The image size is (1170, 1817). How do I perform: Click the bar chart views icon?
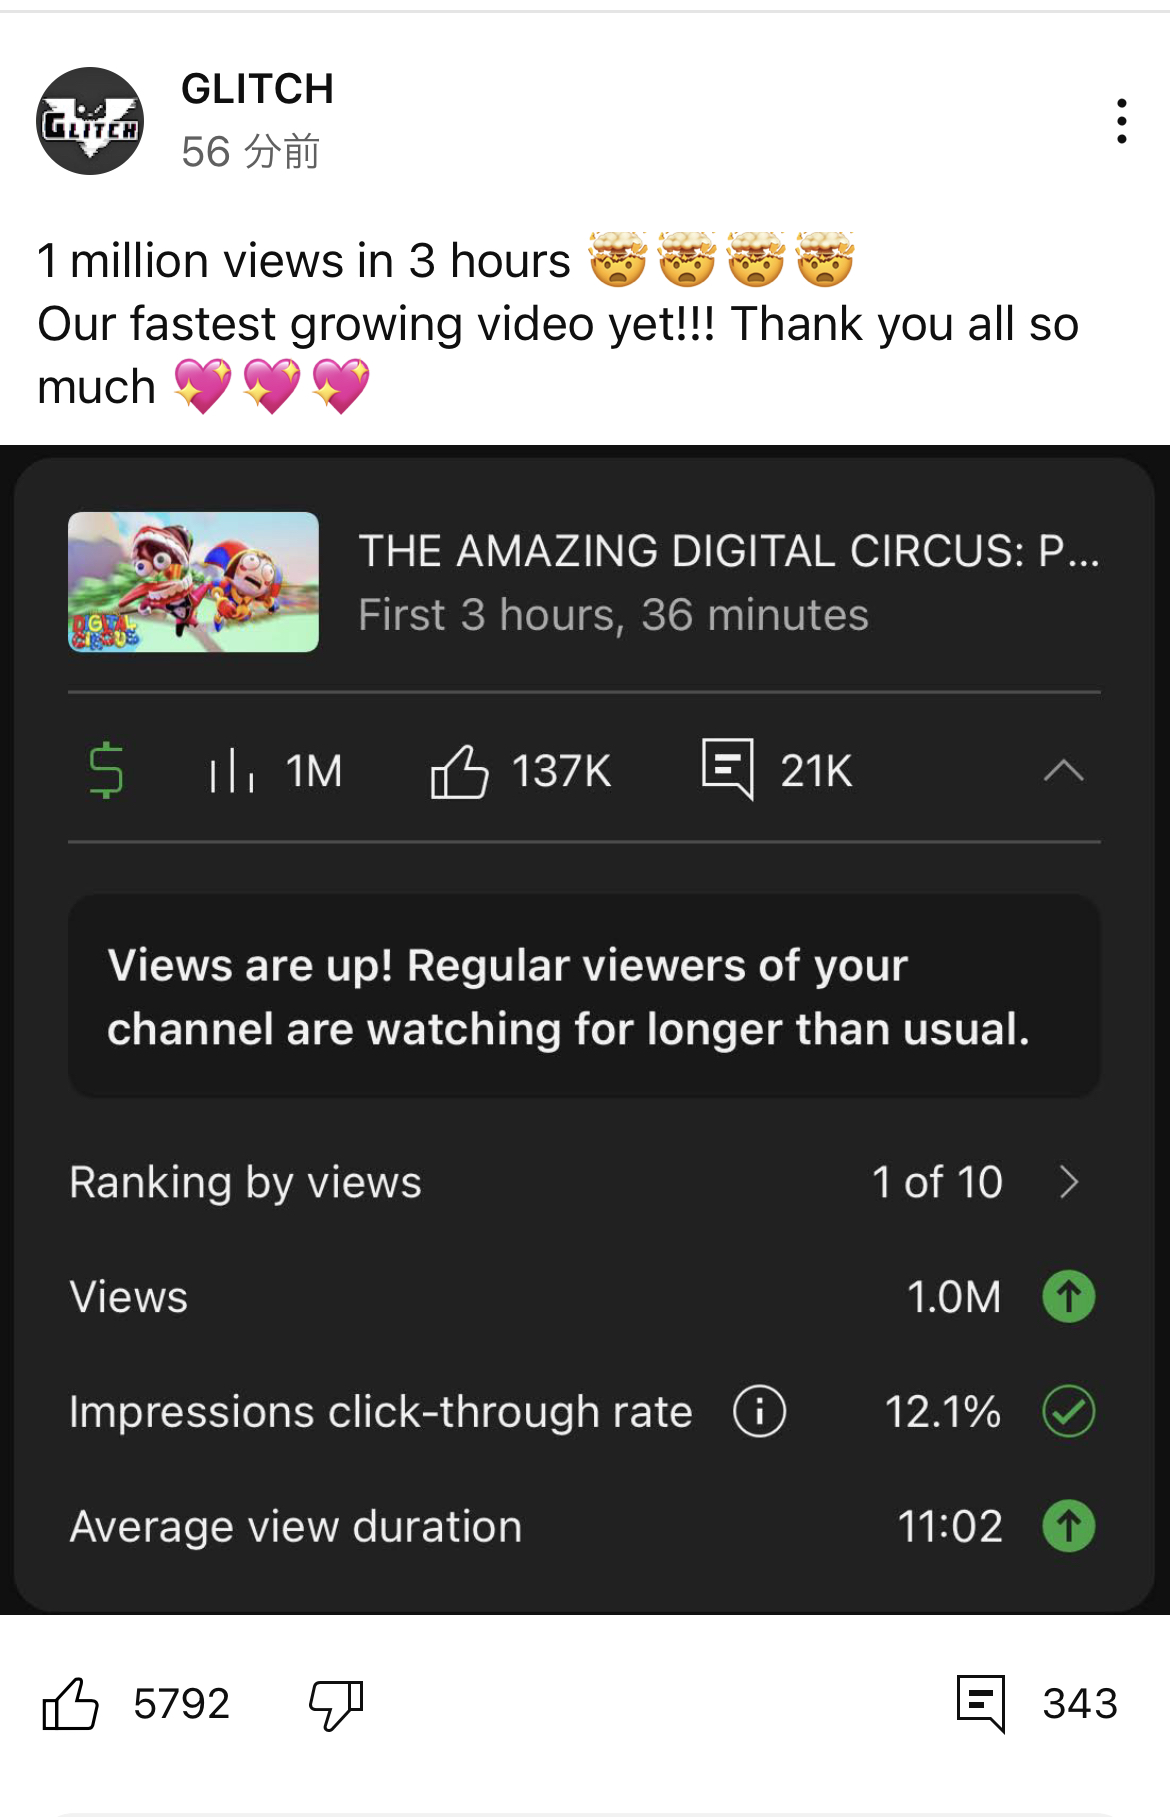pyautogui.click(x=232, y=771)
